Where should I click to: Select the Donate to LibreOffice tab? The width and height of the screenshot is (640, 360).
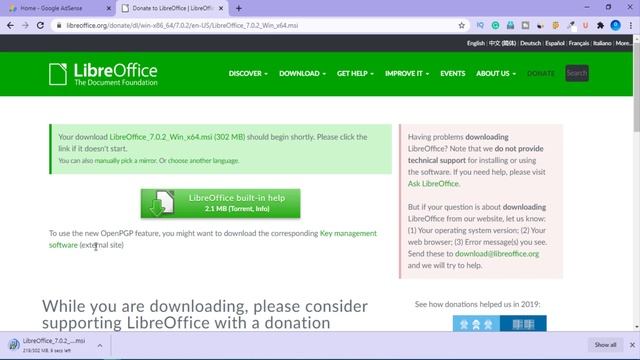tap(171, 8)
